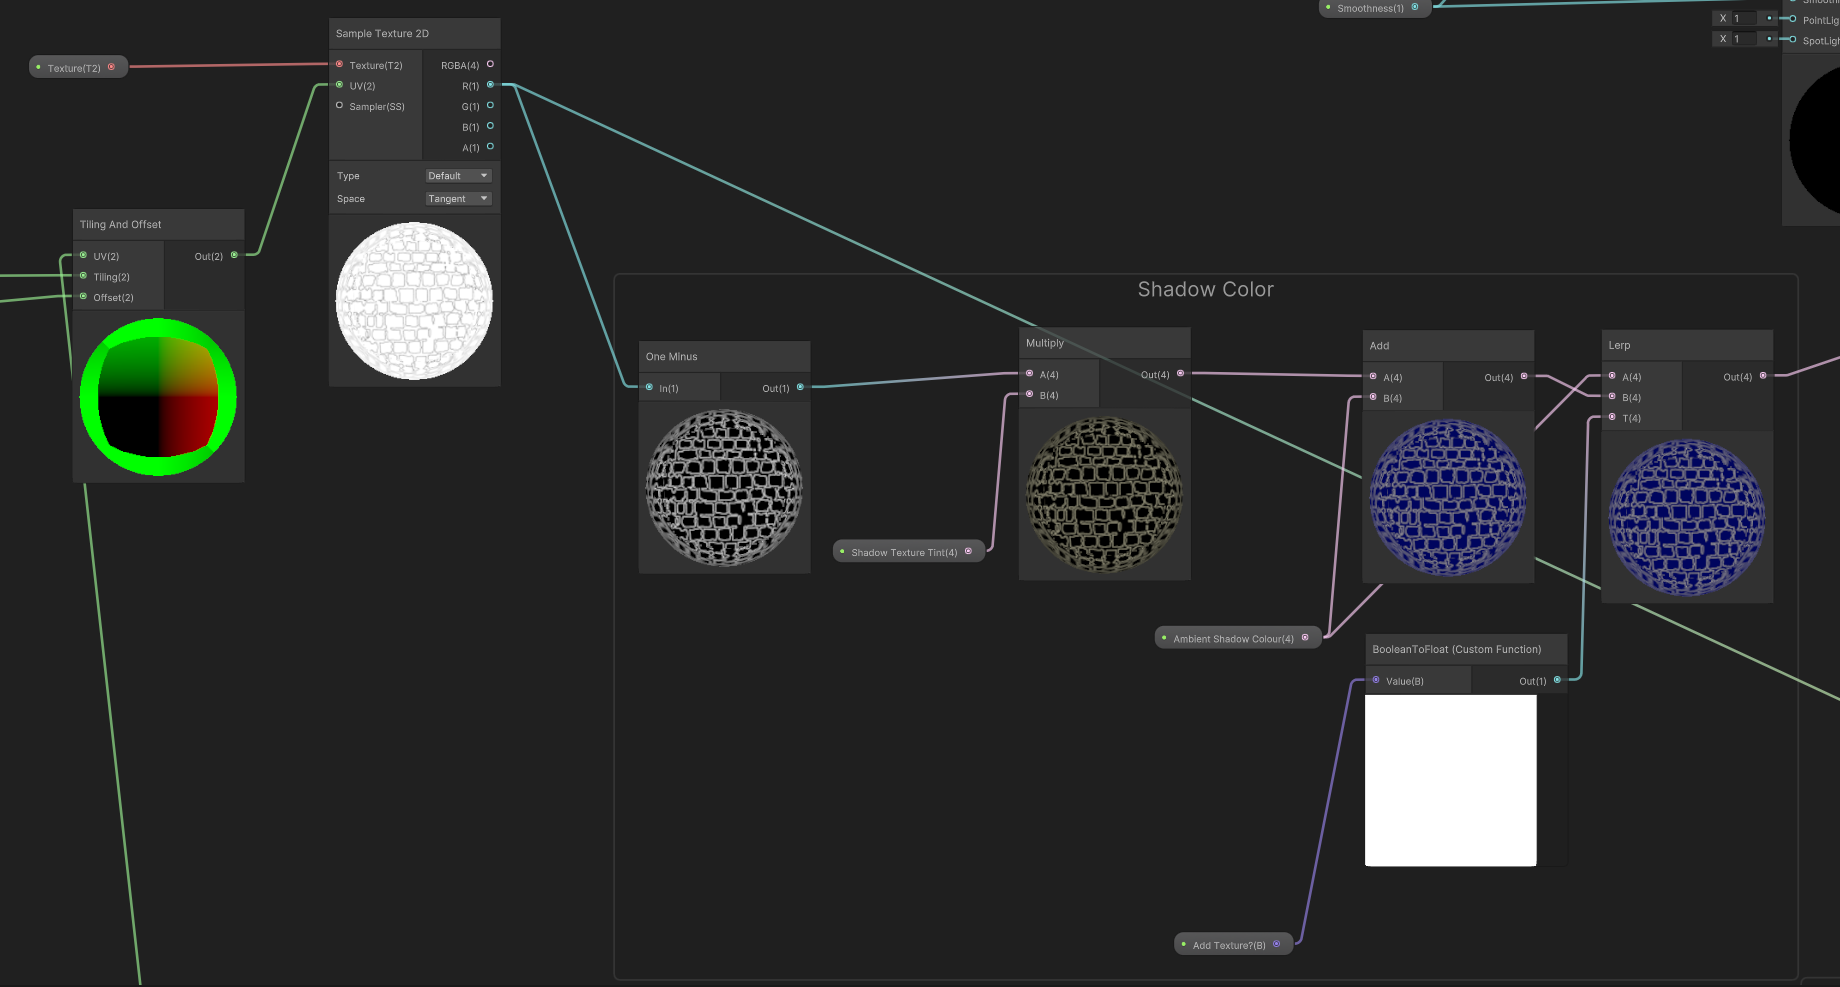Click the Tiling And Offset preview thumbnail

click(158, 397)
